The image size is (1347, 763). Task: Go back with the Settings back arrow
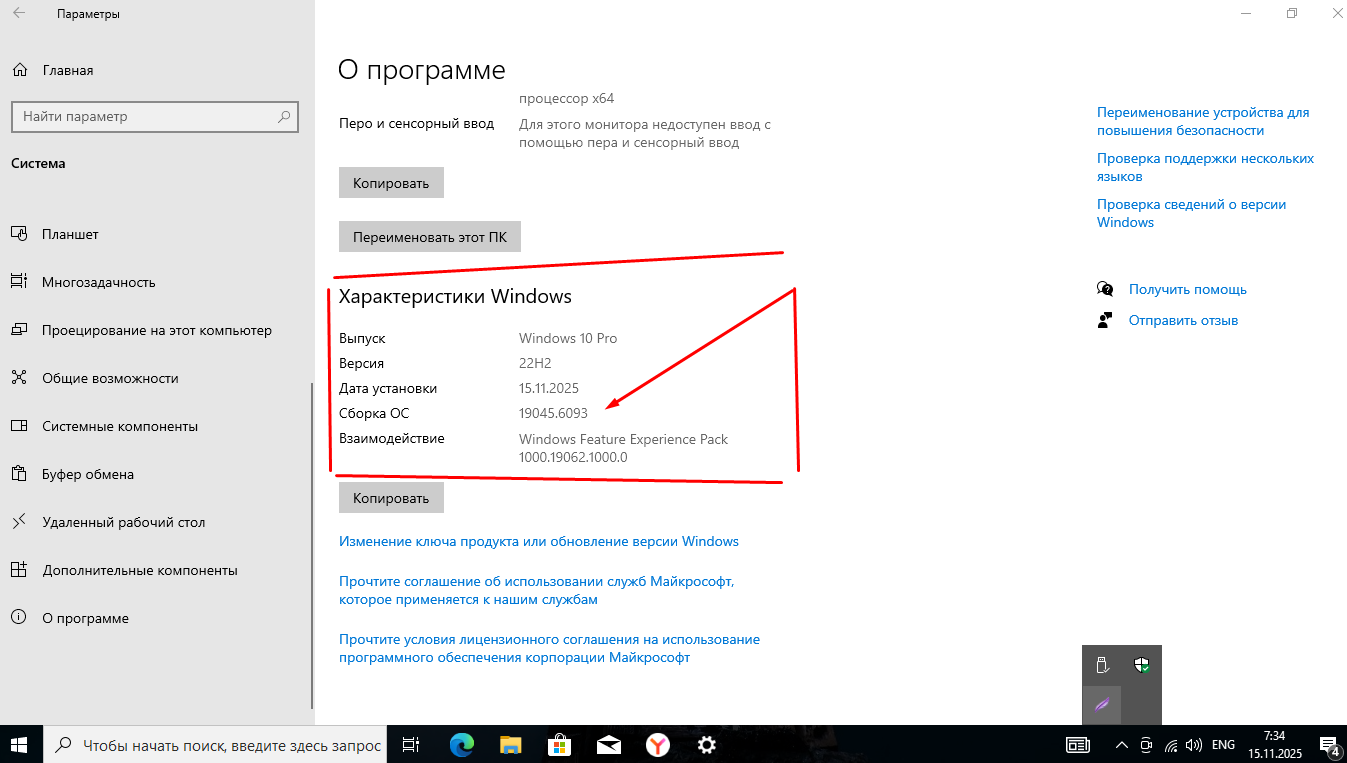coord(19,14)
